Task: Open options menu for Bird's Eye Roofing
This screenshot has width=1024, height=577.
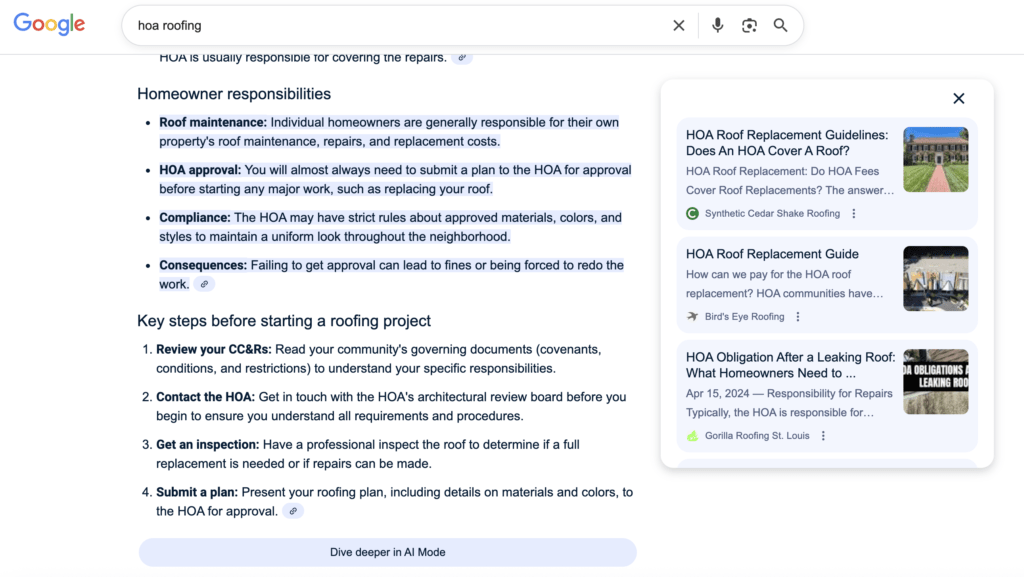Action: (798, 317)
